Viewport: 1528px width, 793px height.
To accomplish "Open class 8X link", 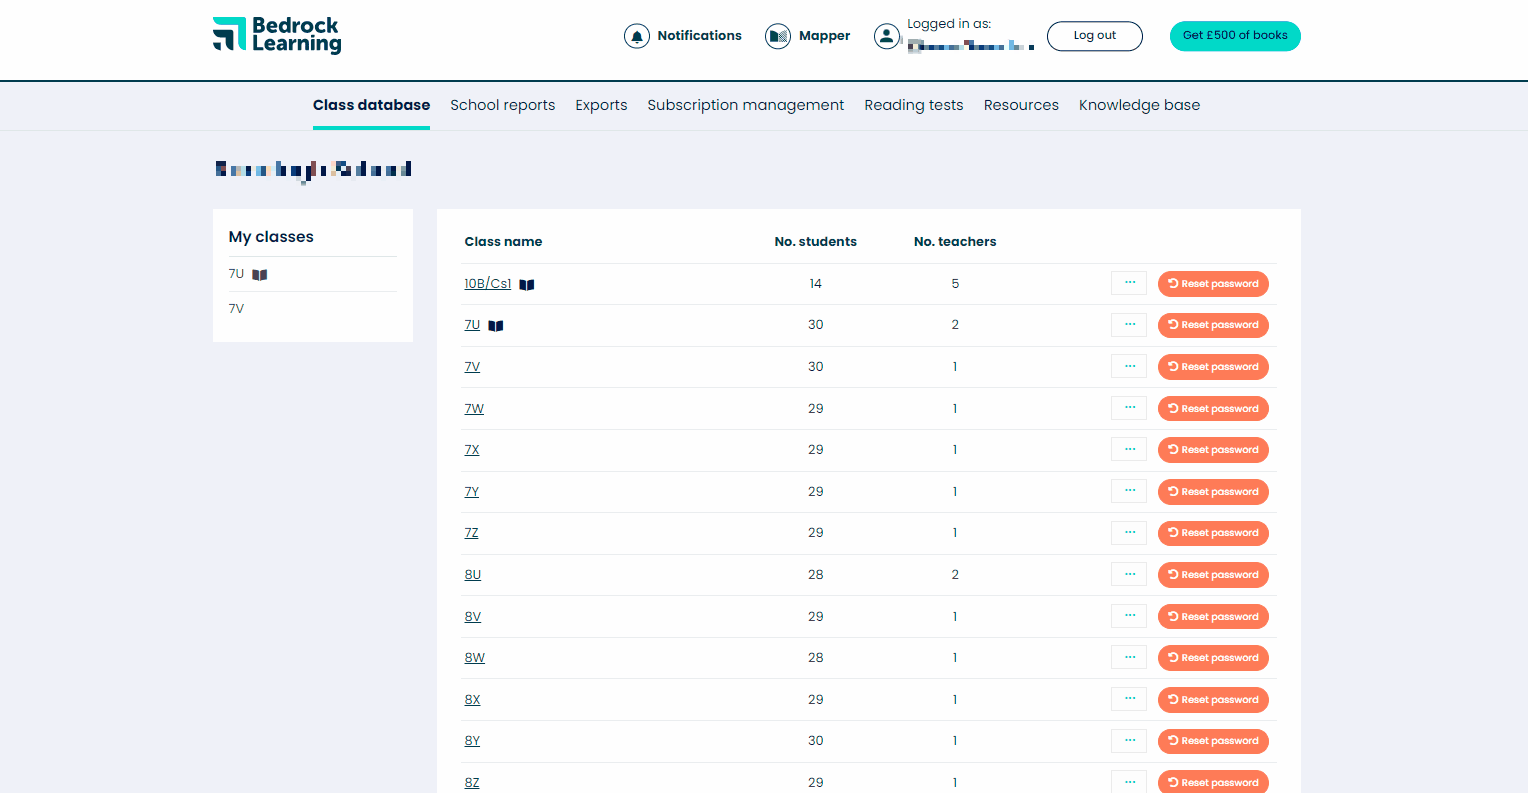I will click(472, 700).
